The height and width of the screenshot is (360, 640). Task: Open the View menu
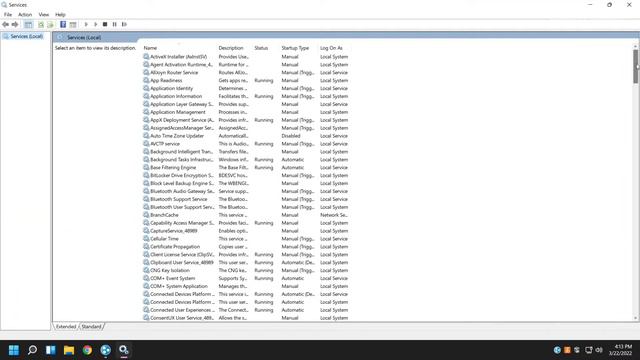click(44, 14)
